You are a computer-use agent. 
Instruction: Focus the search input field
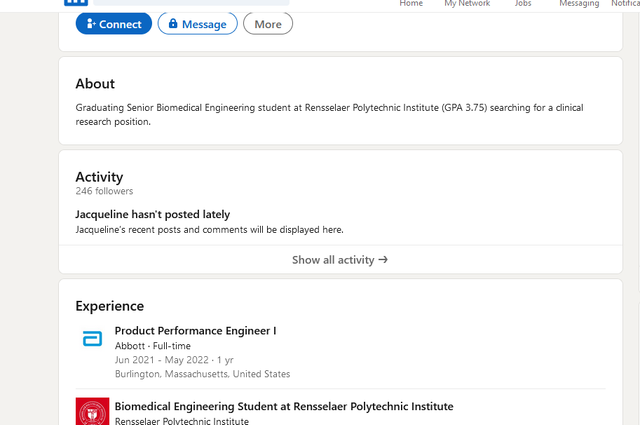191,2
